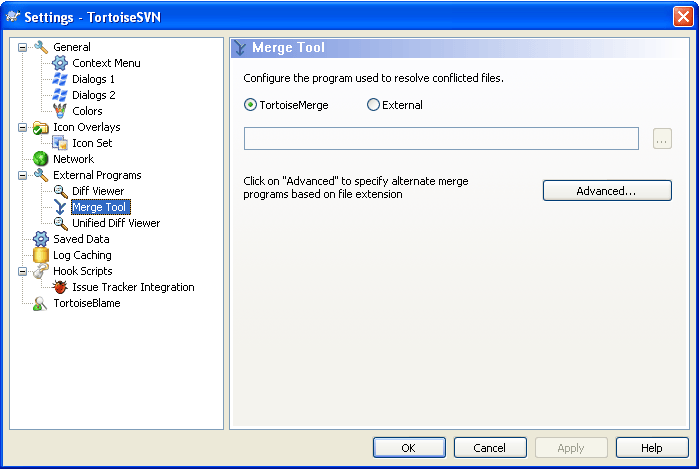699x470 pixels.
Task: Open the Advanced merge programs dialog
Action: [x=607, y=191]
